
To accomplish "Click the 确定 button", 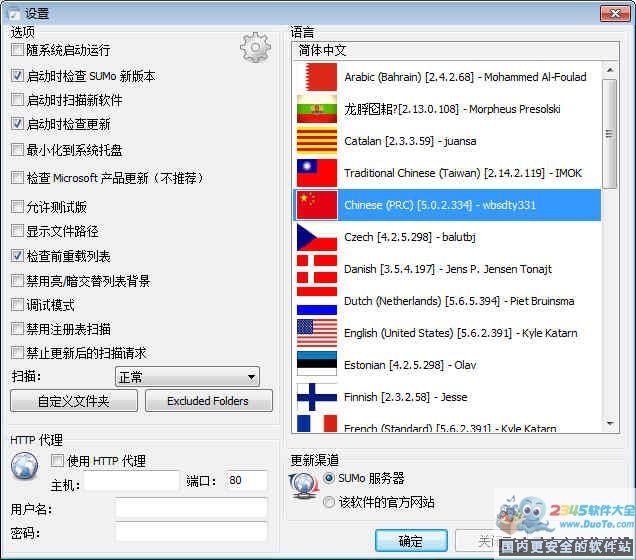I will pyautogui.click(x=411, y=541).
